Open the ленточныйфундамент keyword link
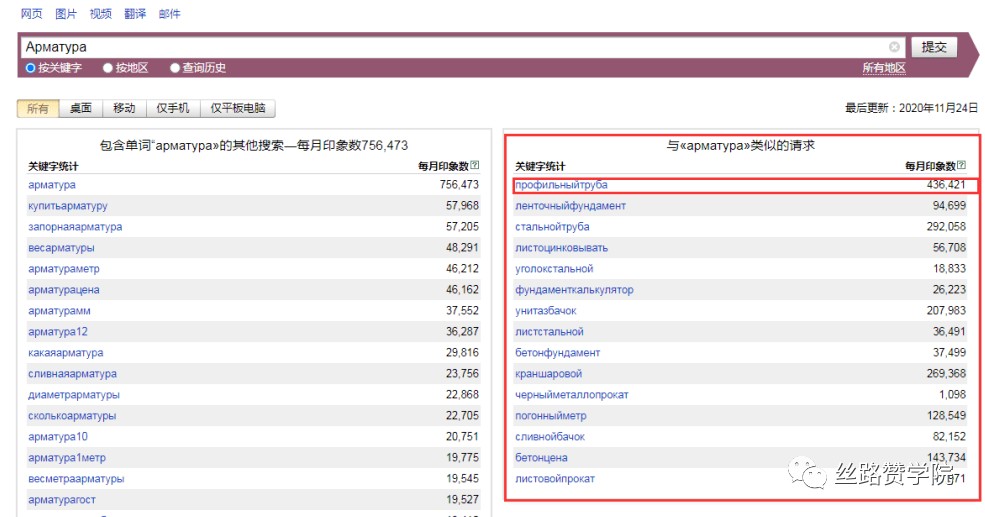This screenshot has height=517, width=985. [570, 206]
